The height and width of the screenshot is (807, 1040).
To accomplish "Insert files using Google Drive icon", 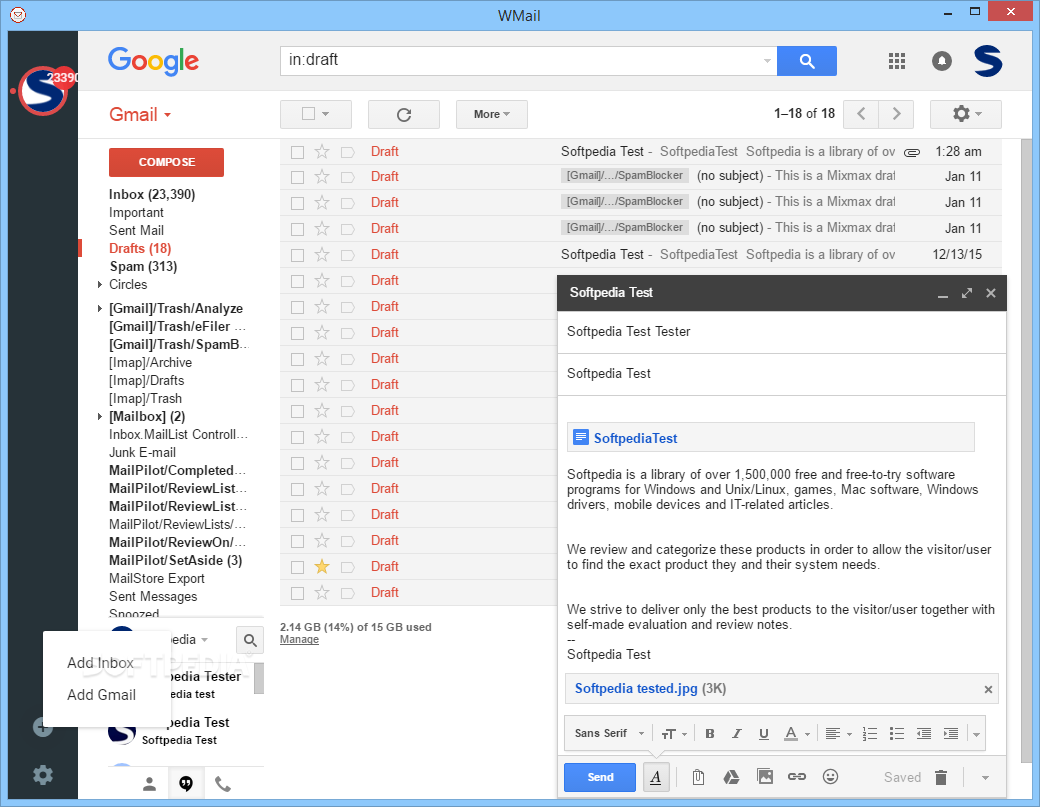I will coord(731,777).
